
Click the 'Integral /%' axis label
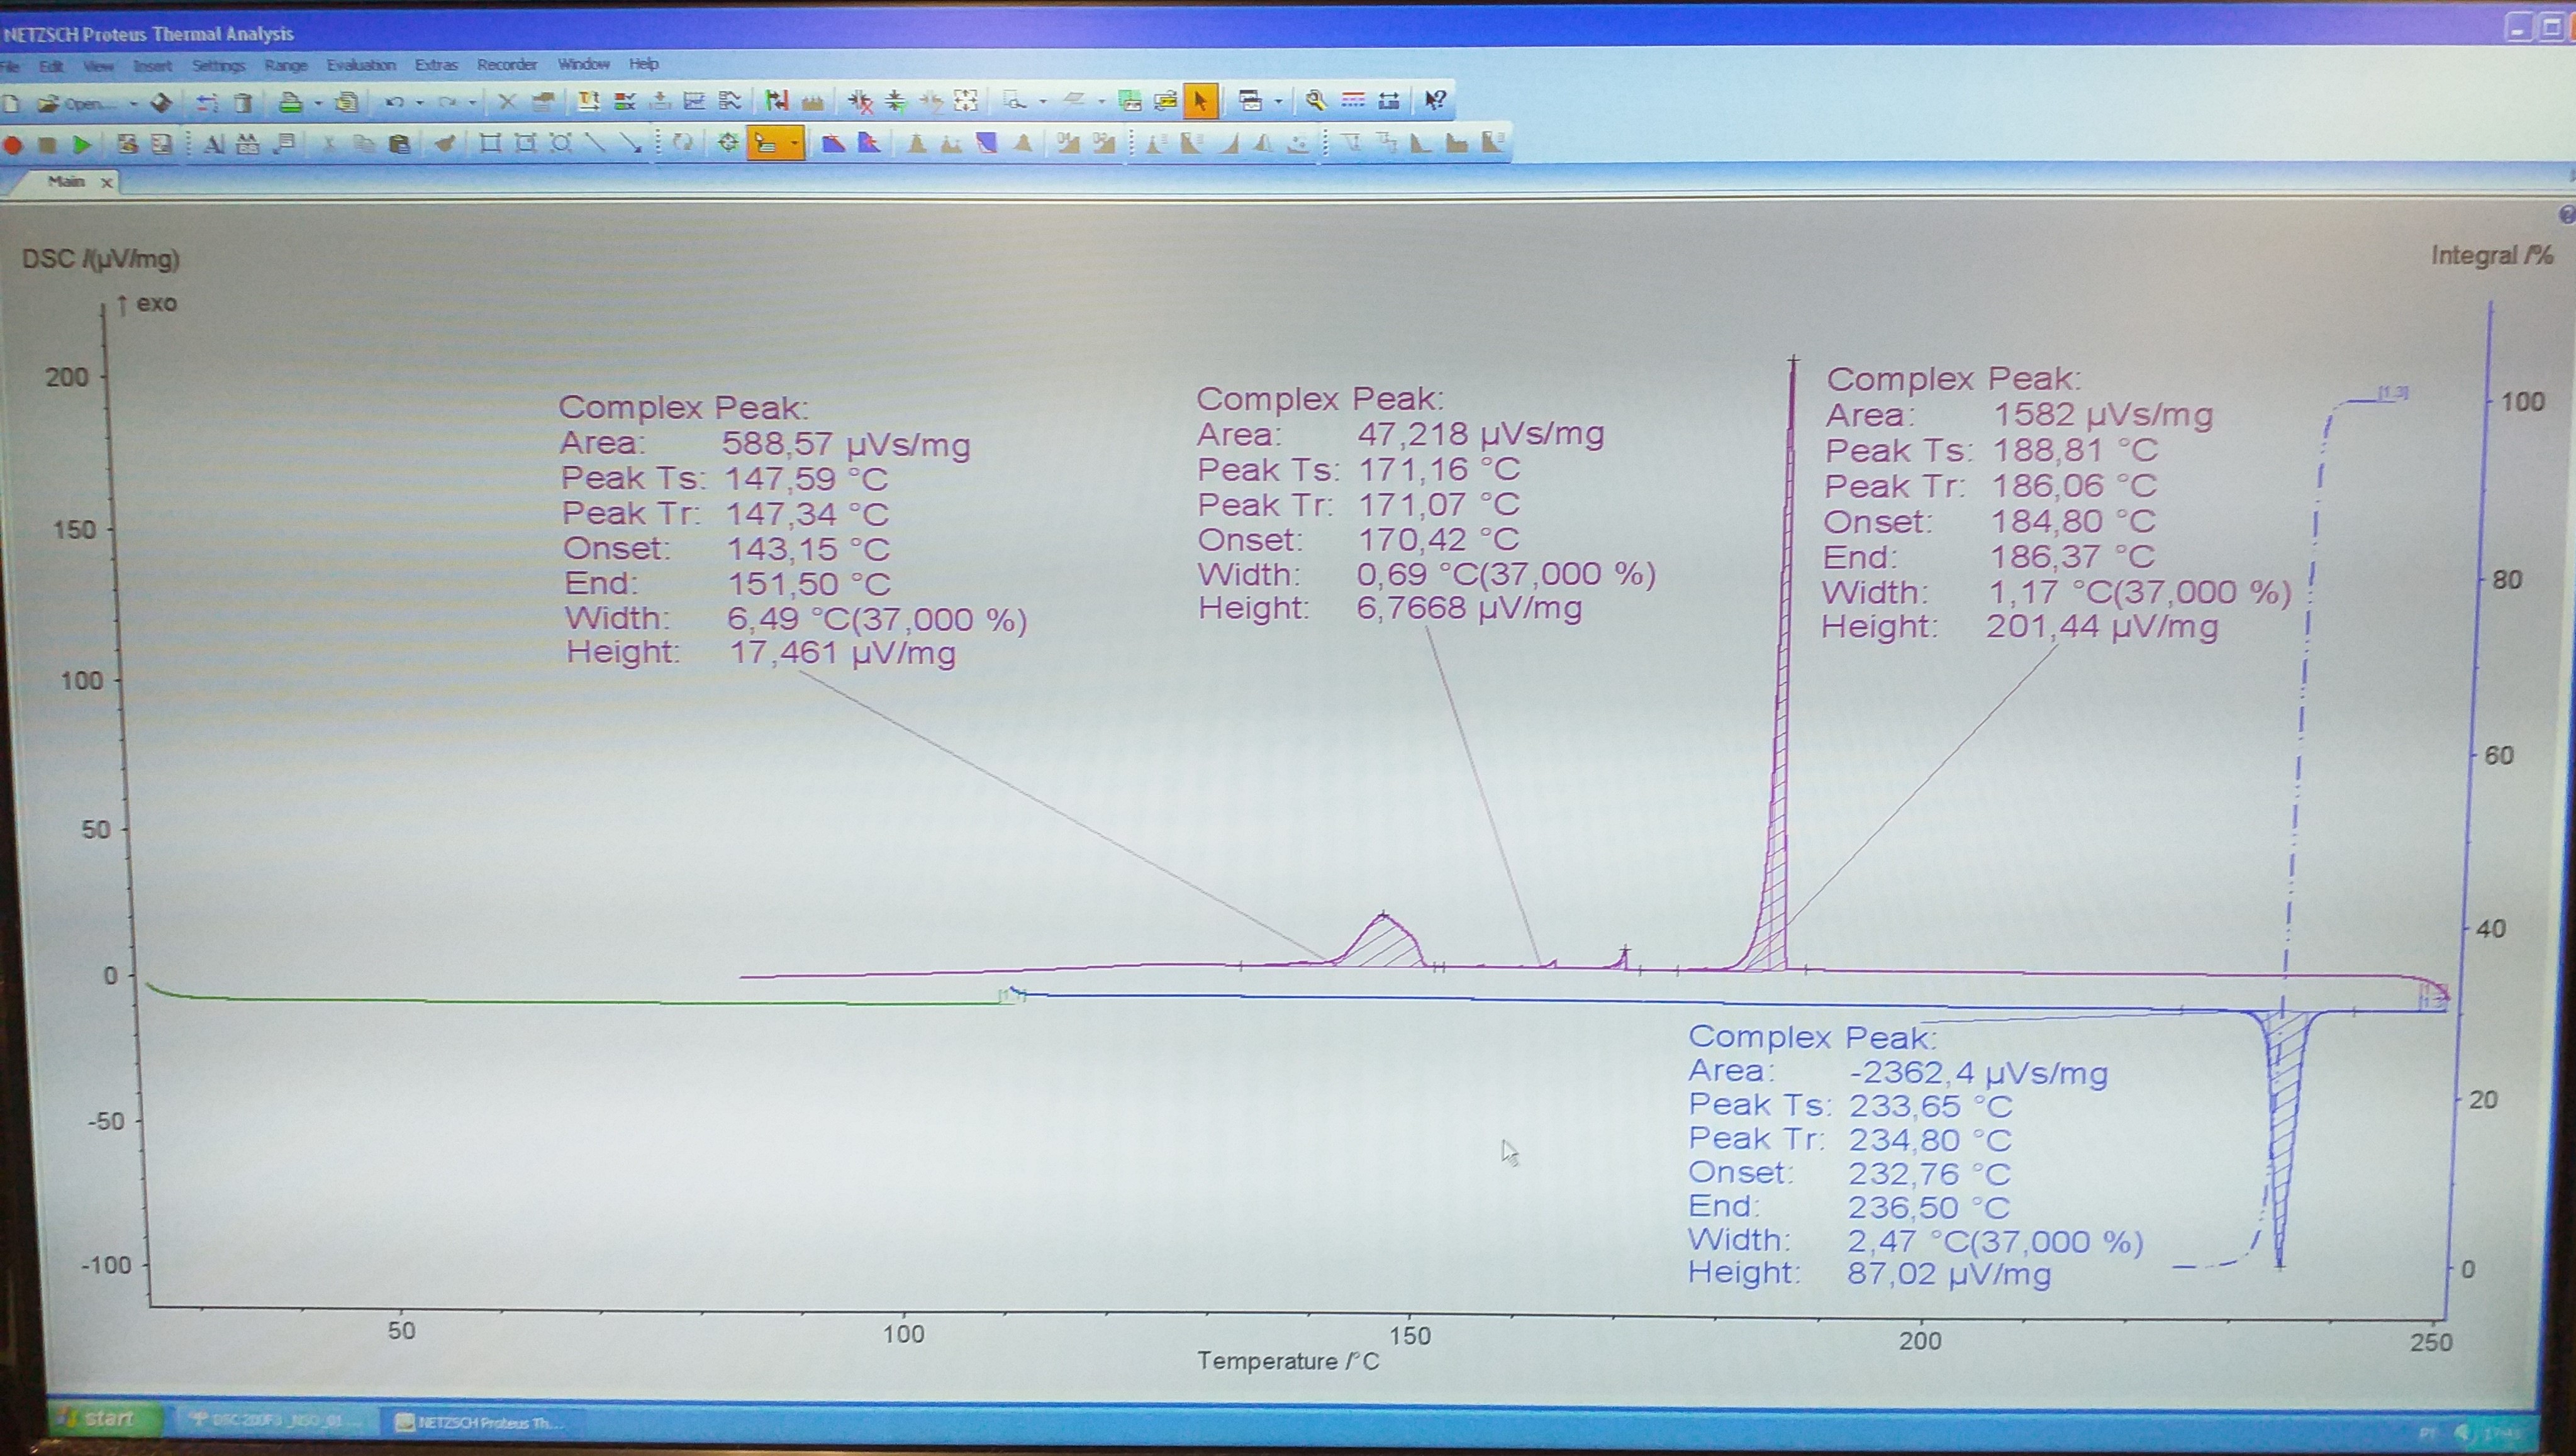coord(2492,256)
